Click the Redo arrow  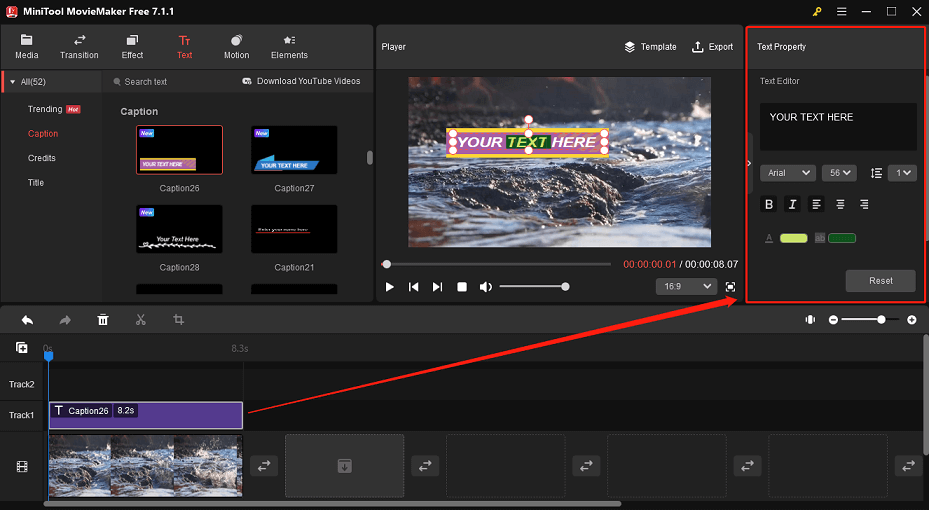(65, 320)
